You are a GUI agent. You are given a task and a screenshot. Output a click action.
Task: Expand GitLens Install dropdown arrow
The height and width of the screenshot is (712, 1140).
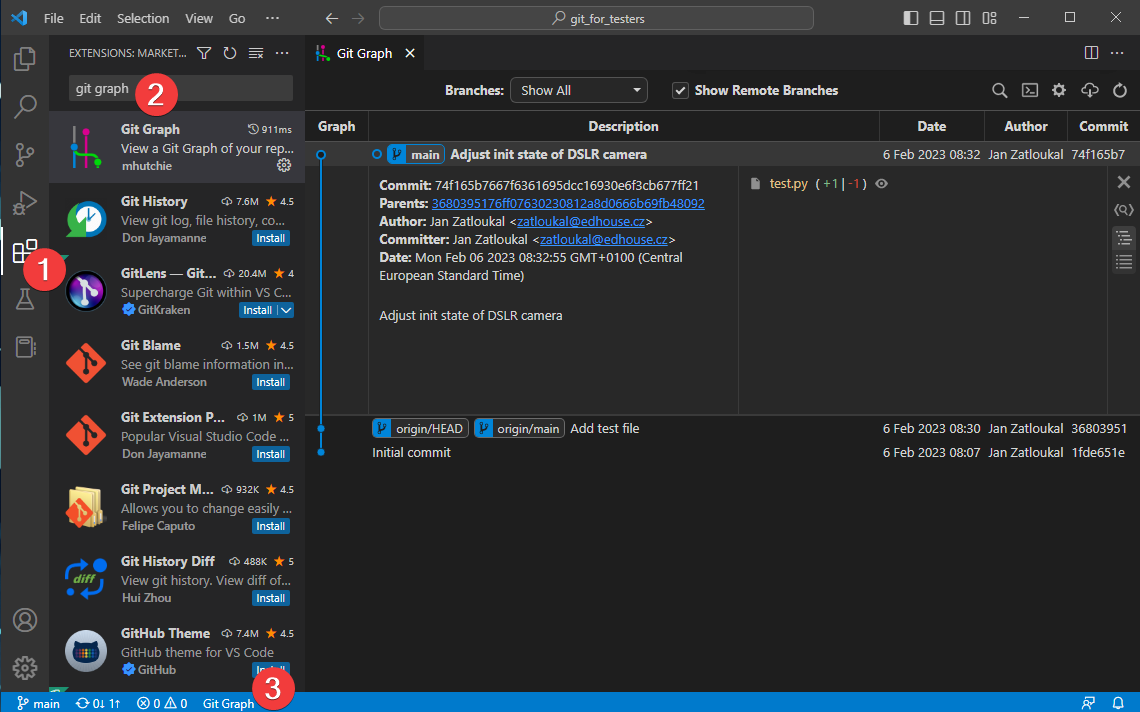point(286,310)
